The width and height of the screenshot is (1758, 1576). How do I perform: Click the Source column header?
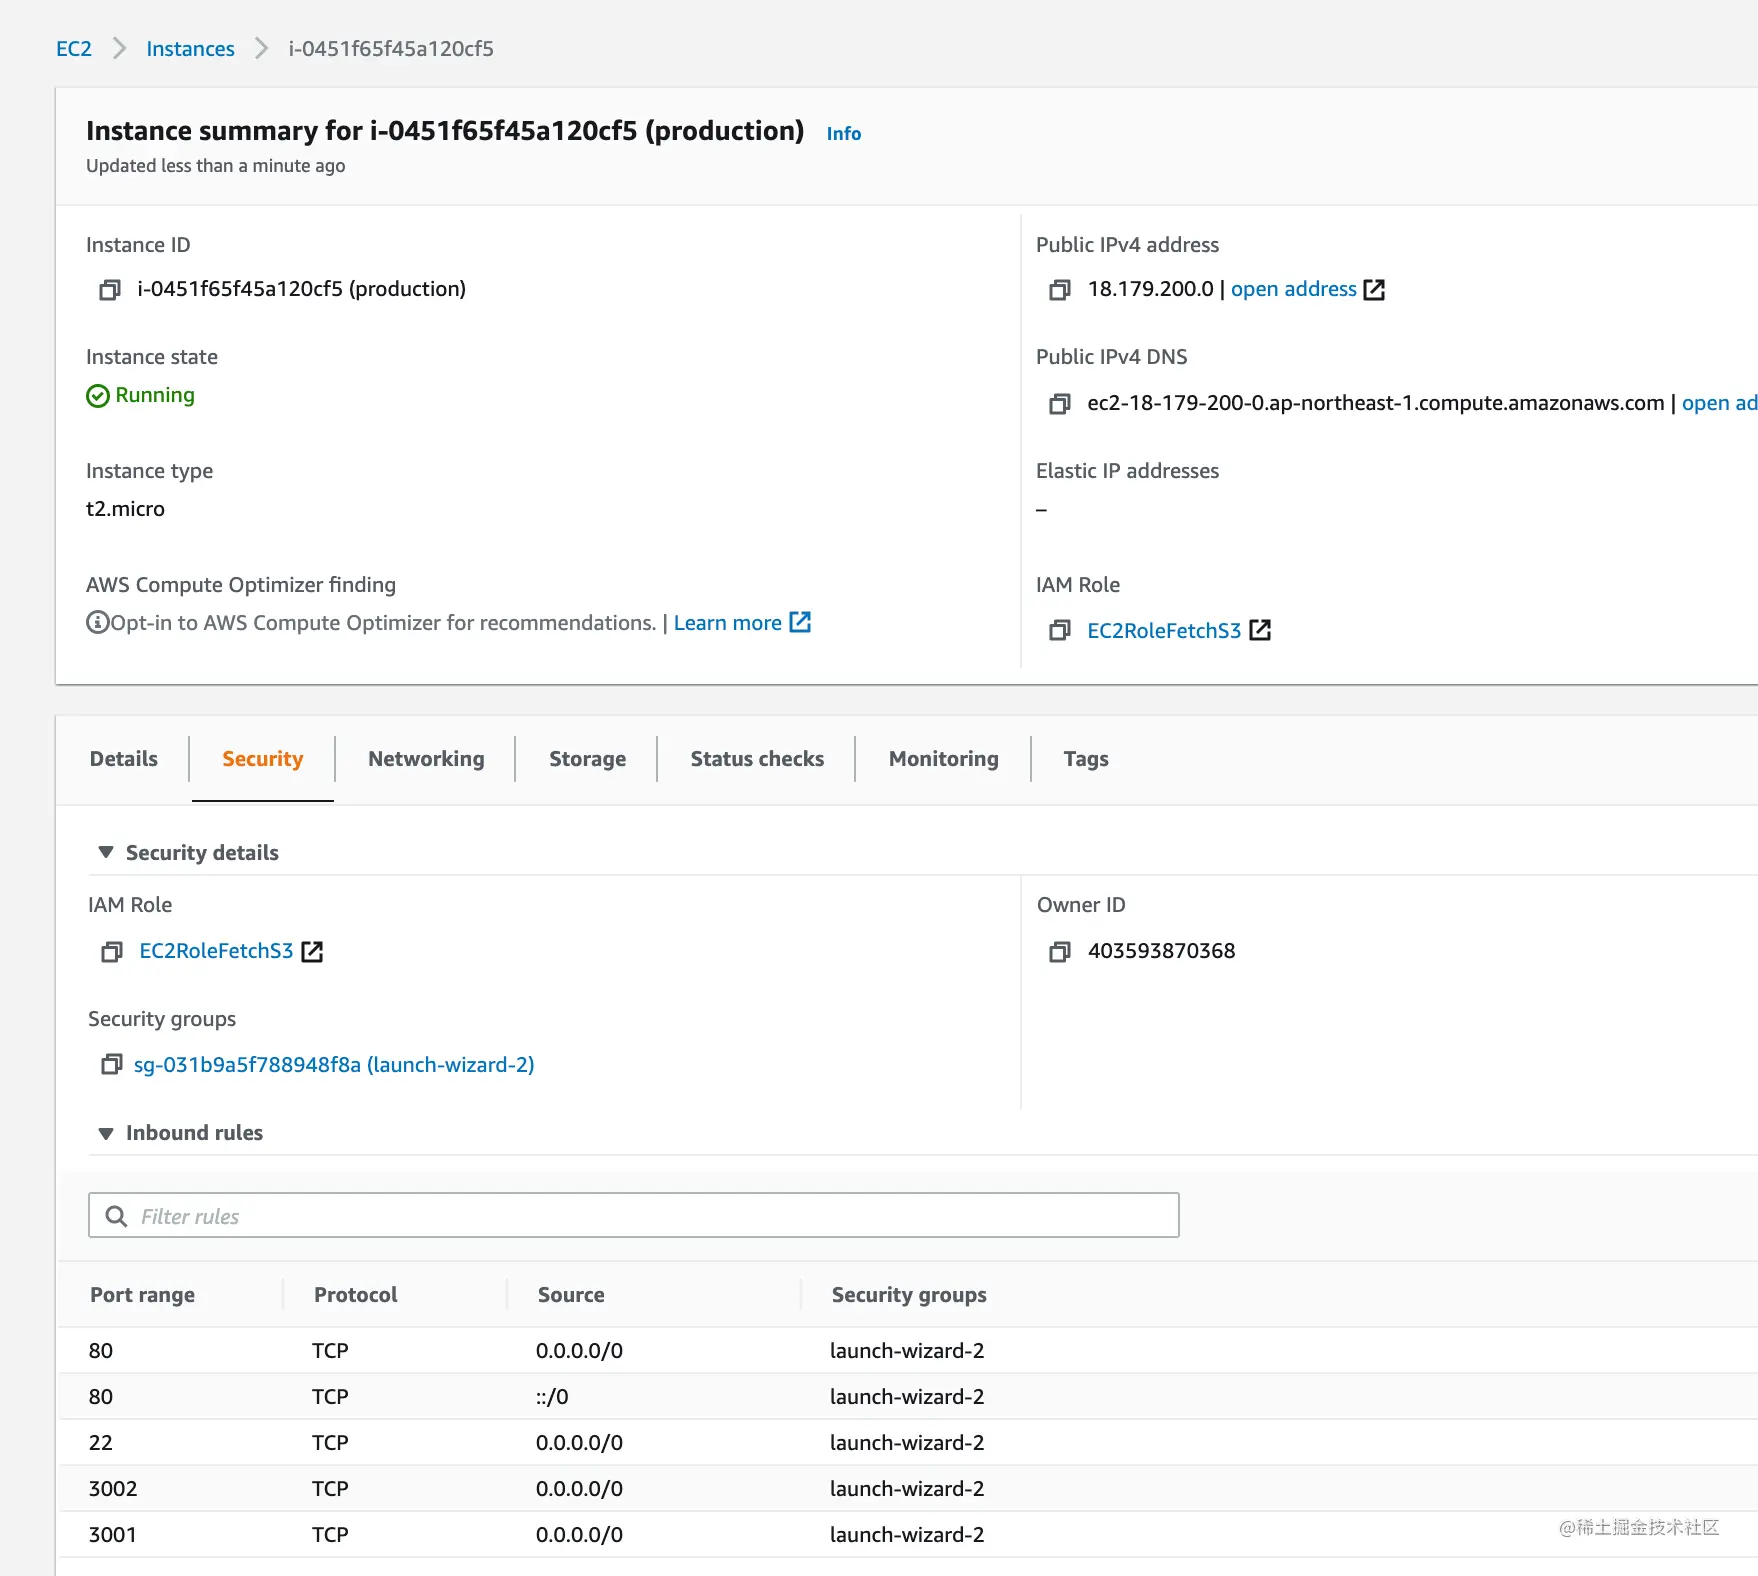point(571,1295)
